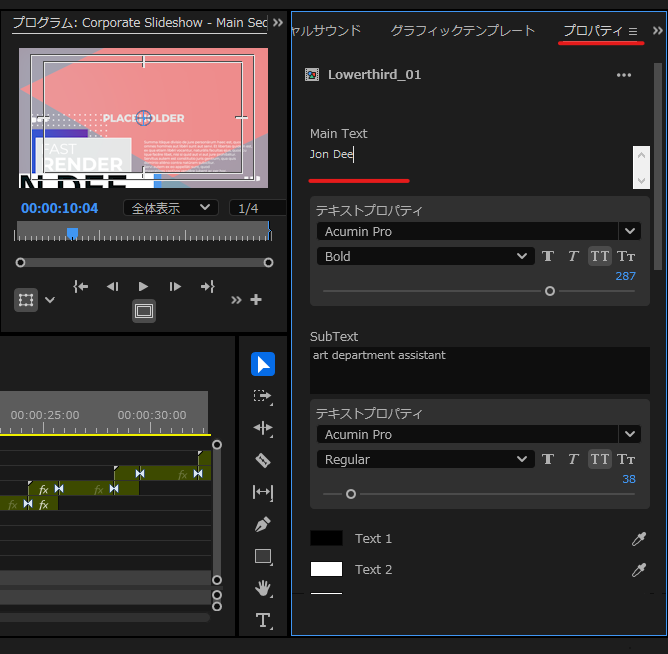Switch to the プロパティ tab
Image resolution: width=668 pixels, height=654 pixels.
[592, 31]
